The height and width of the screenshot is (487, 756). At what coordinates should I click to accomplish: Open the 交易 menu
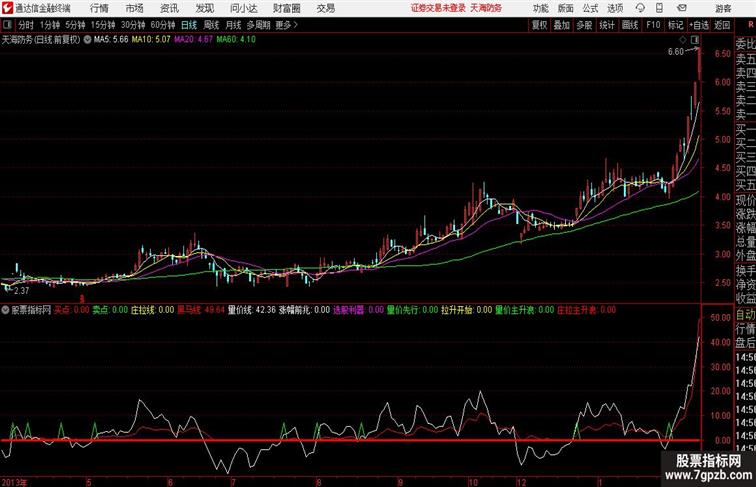point(325,8)
